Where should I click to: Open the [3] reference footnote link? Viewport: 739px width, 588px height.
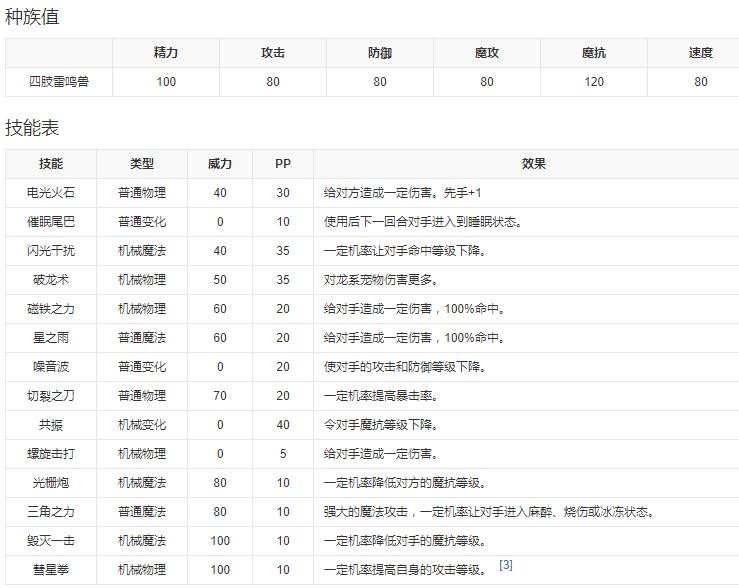tap(505, 566)
